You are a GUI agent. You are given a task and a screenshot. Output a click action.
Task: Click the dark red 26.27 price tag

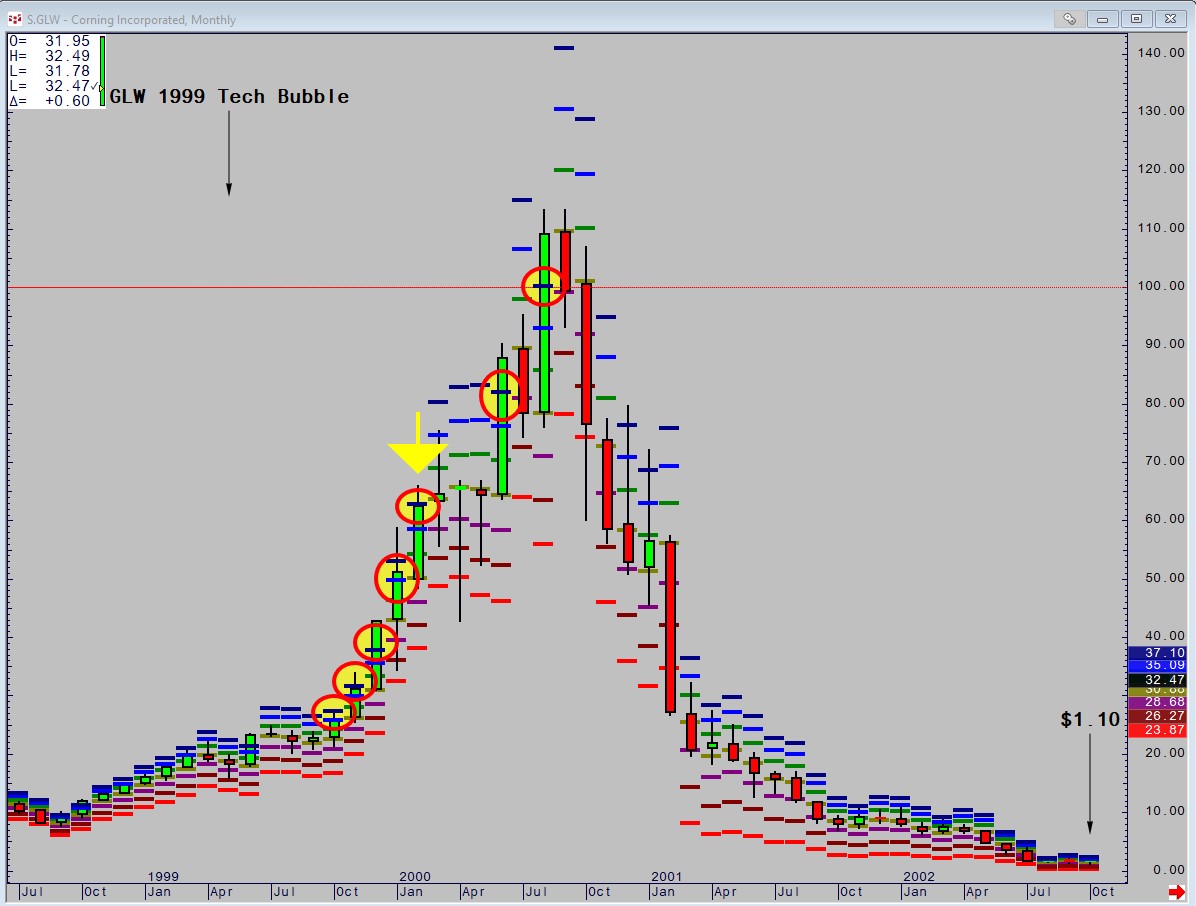pos(1157,715)
